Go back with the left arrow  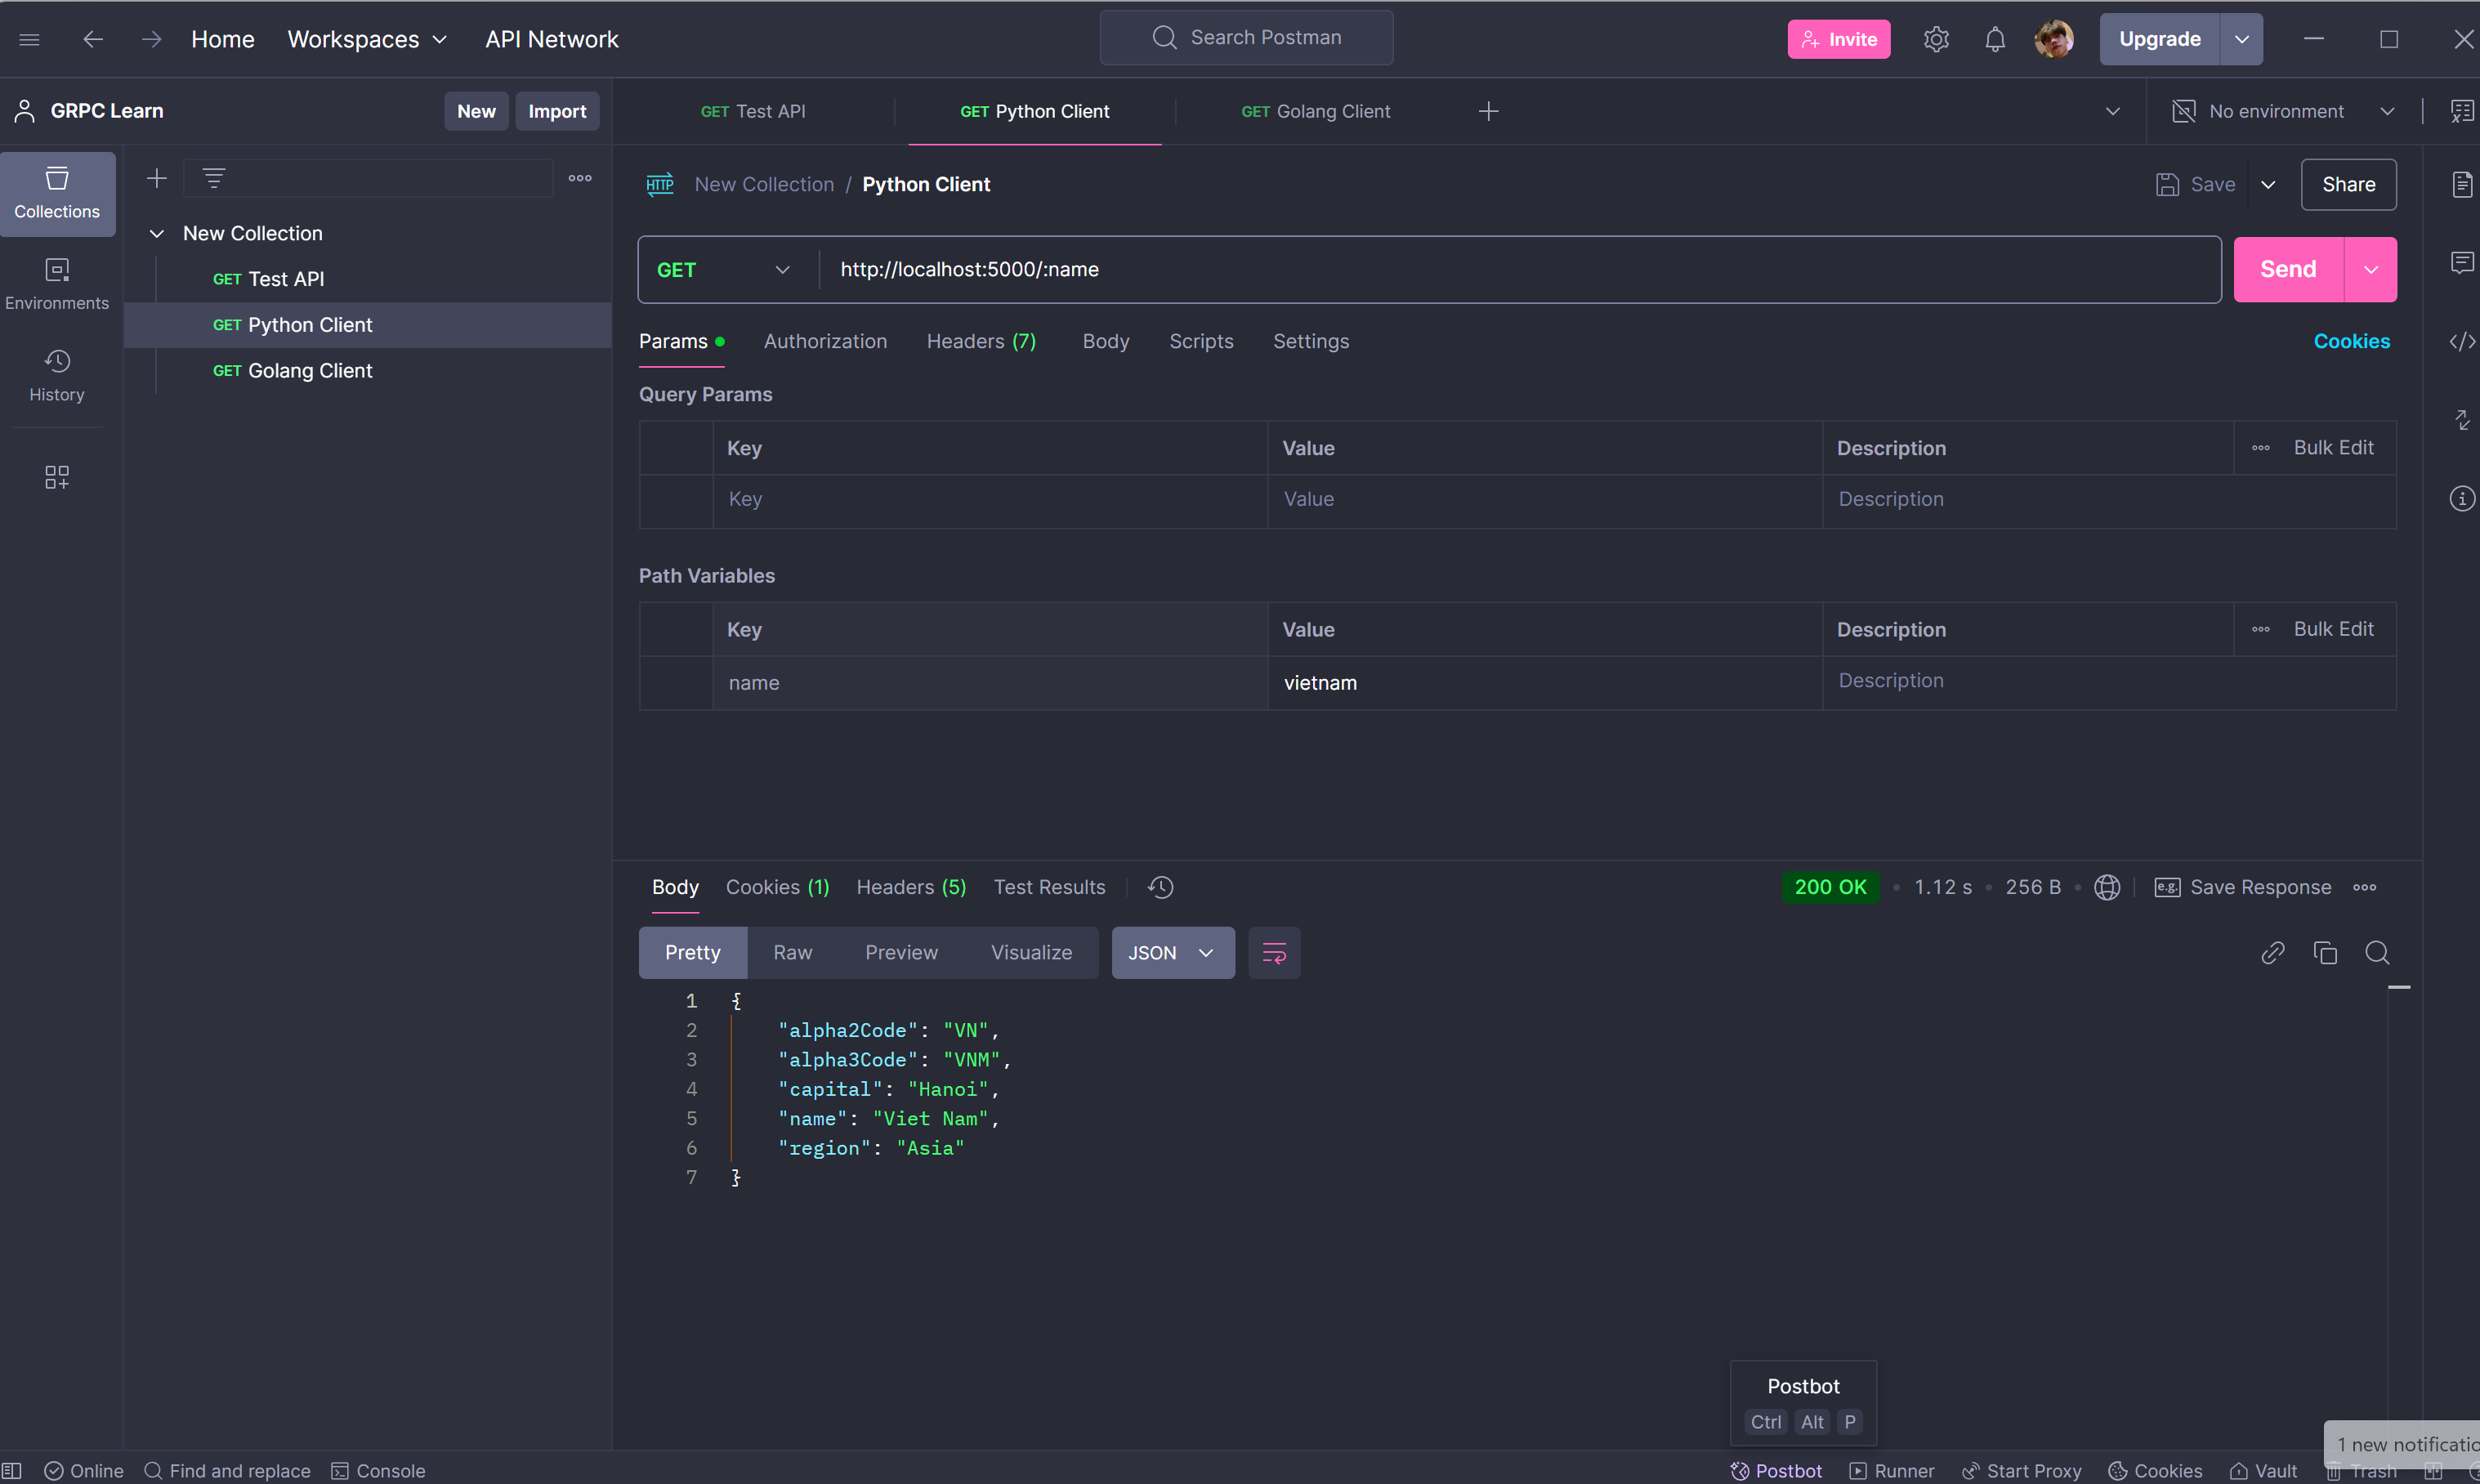click(x=93, y=39)
